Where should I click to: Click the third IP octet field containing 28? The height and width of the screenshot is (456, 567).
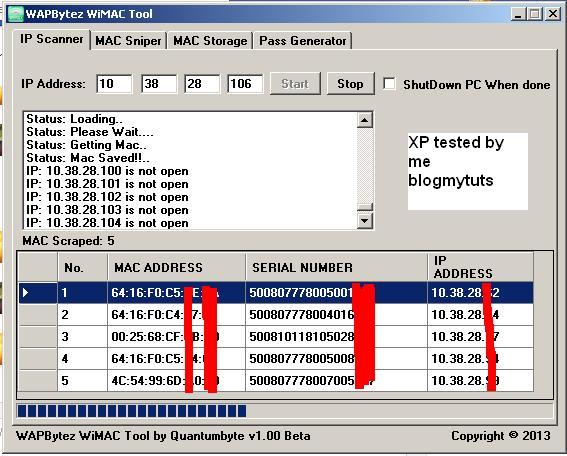point(202,84)
